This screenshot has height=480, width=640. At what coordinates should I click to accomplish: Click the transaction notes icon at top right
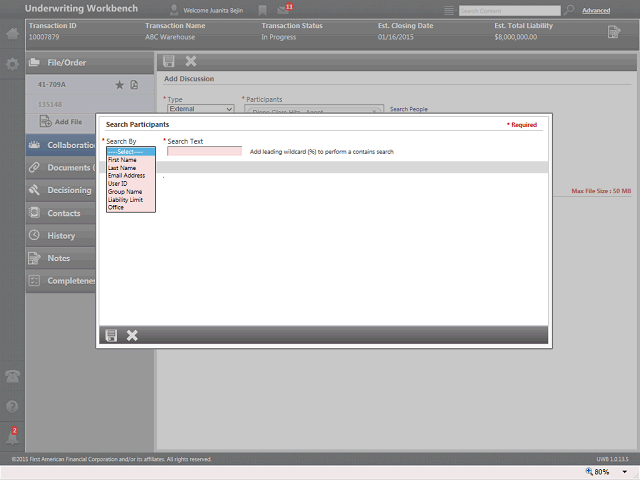pos(613,32)
